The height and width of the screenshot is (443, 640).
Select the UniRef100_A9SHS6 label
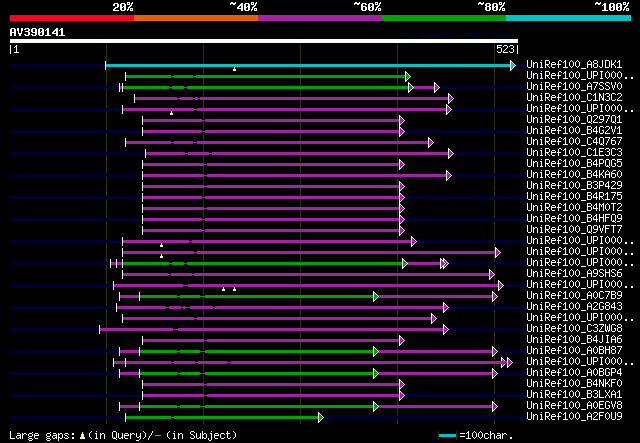click(574, 274)
